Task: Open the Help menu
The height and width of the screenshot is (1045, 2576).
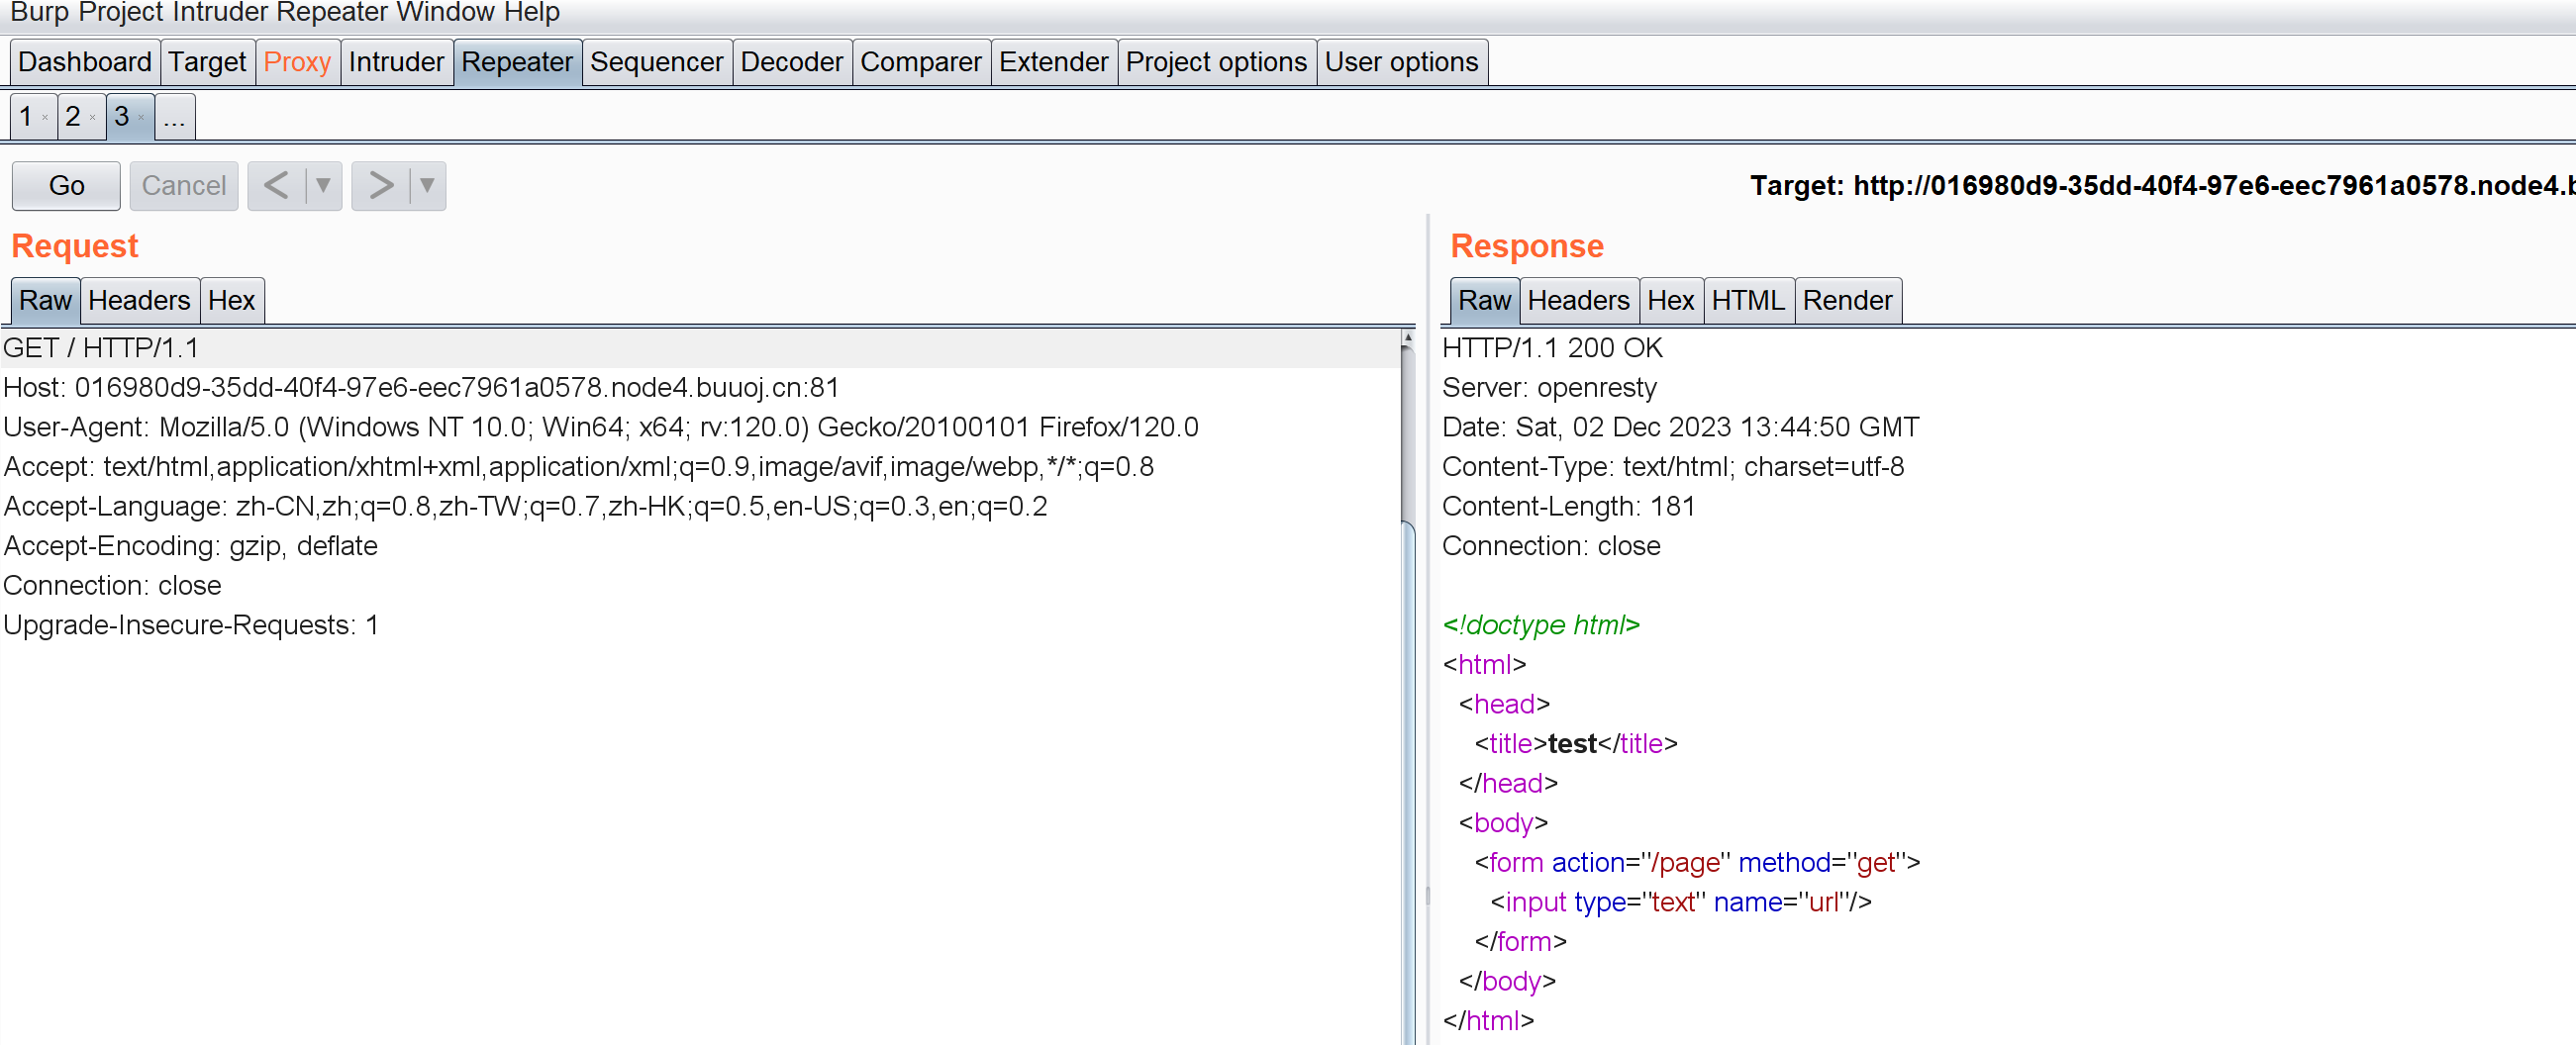Action: pos(532,13)
